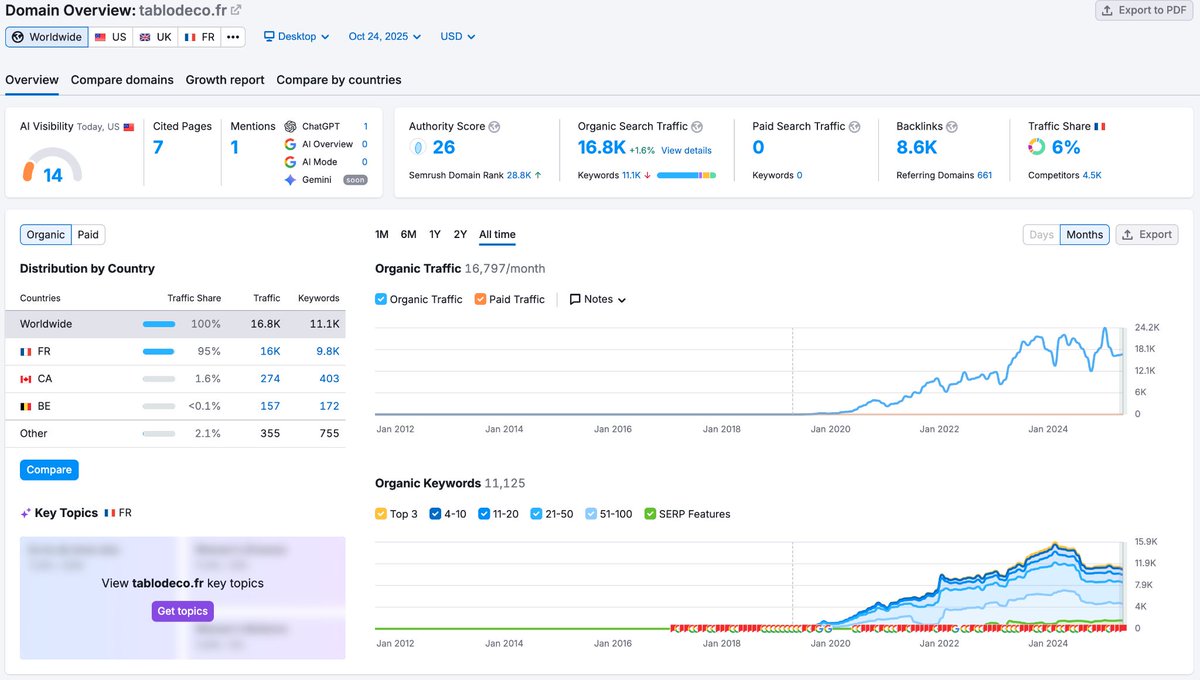This screenshot has width=1200, height=680.
Task: Click the AI Visibility gauge
Action: pos(52,167)
